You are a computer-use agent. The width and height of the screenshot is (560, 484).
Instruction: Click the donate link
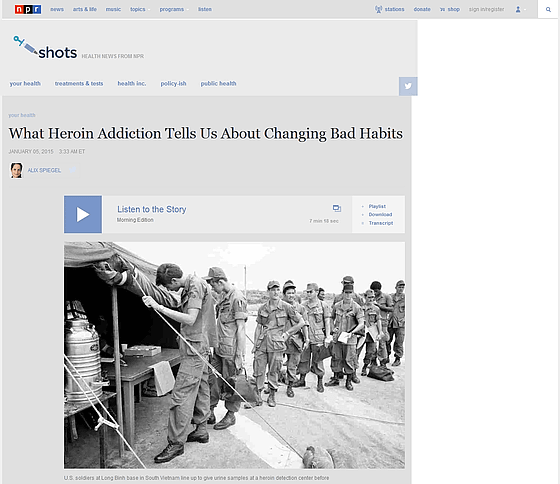(422, 9)
